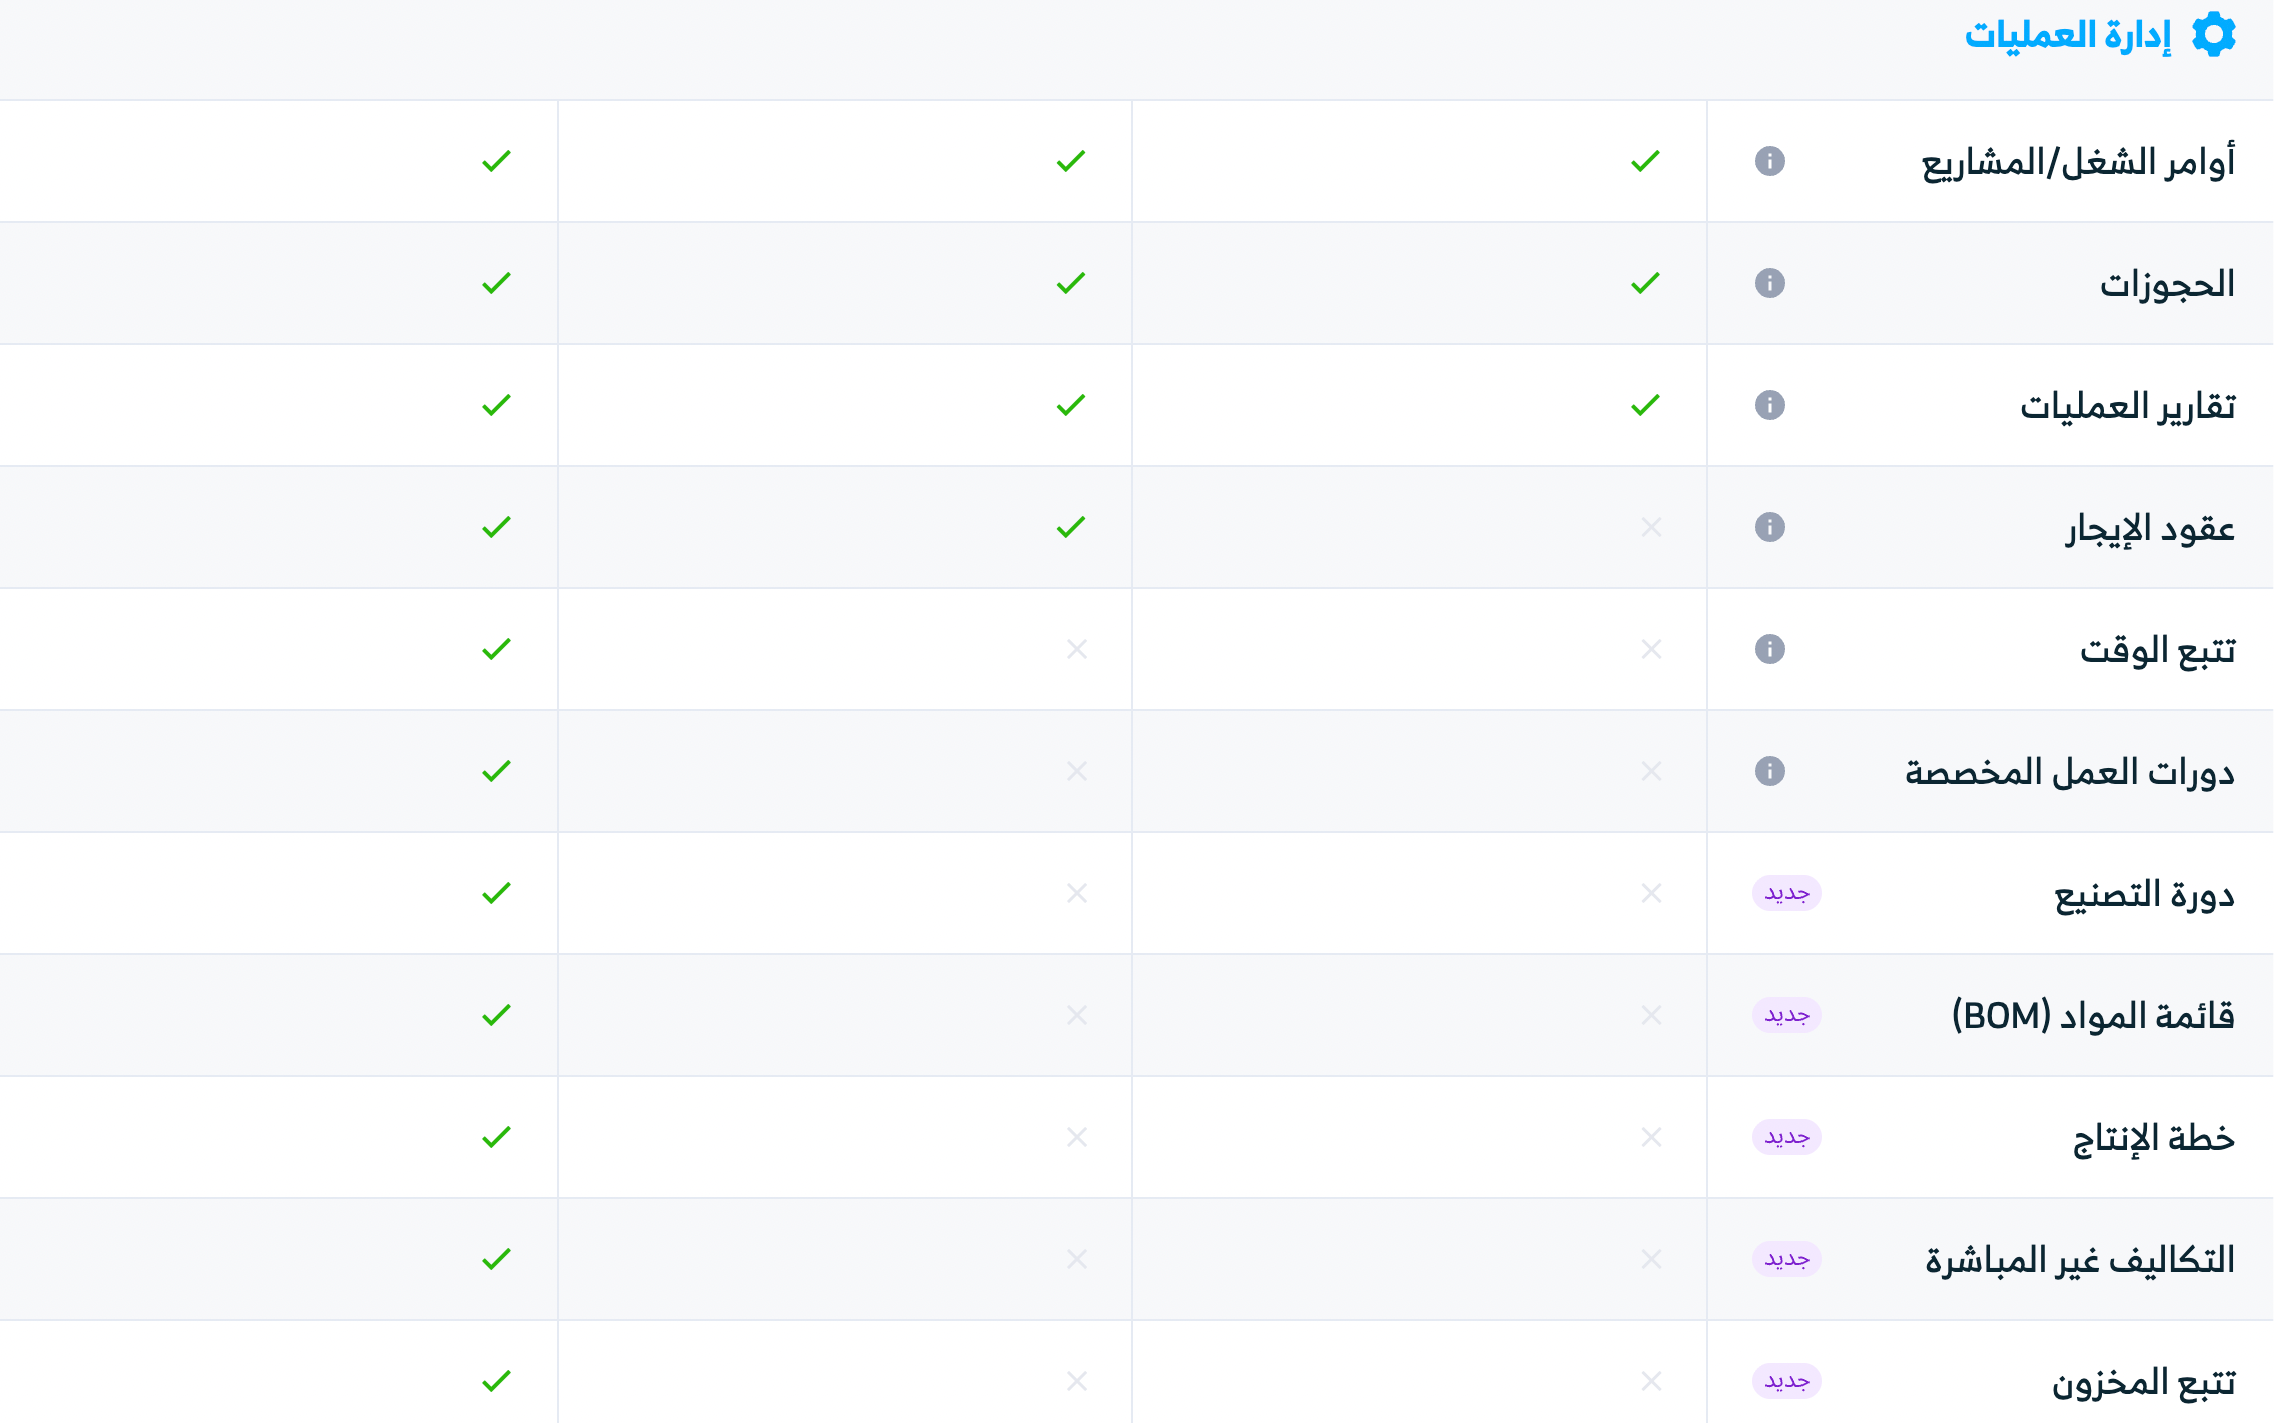Image resolution: width=2274 pixels, height=1423 pixels.
Task: Open info tooltip for تقارير العمليات
Action: (x=1769, y=405)
